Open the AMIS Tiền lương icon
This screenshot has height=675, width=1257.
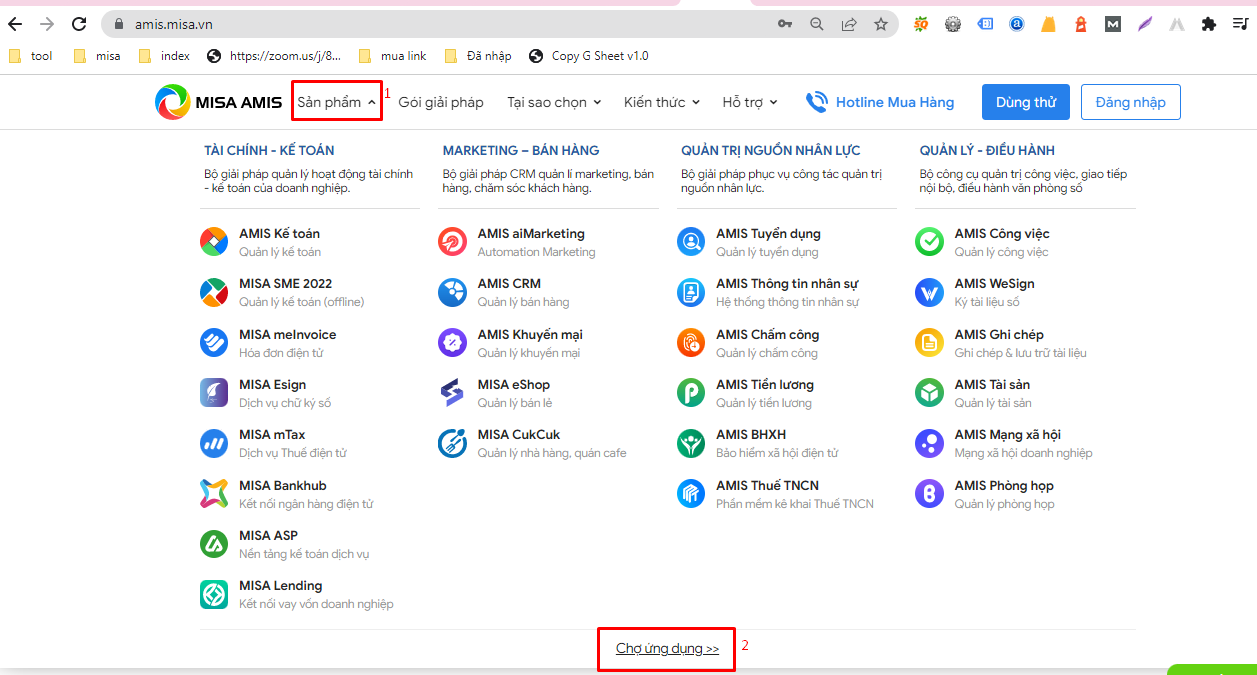[691, 393]
